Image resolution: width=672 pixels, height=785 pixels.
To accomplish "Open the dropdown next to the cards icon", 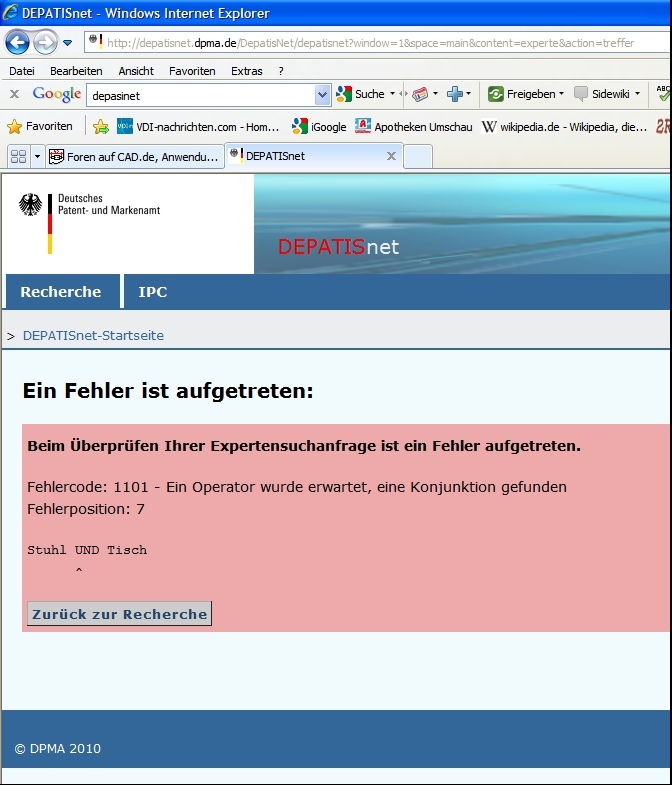I will click(435, 94).
